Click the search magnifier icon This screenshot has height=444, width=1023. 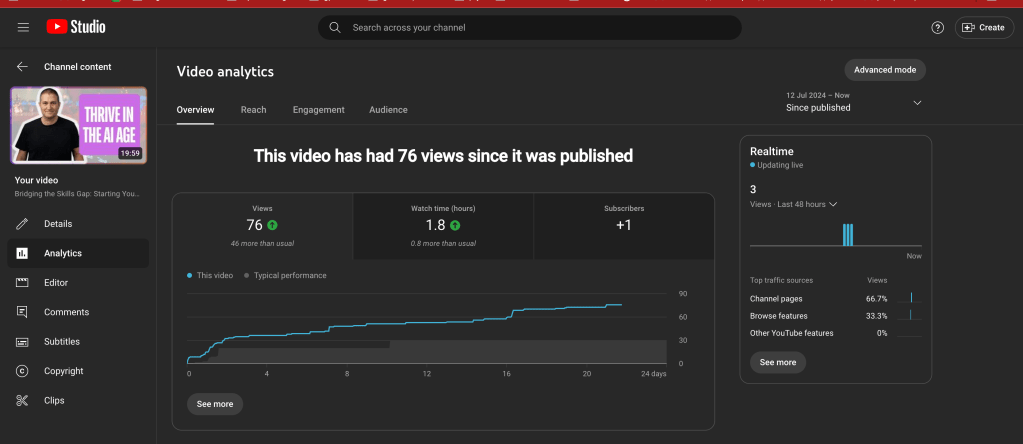click(335, 27)
